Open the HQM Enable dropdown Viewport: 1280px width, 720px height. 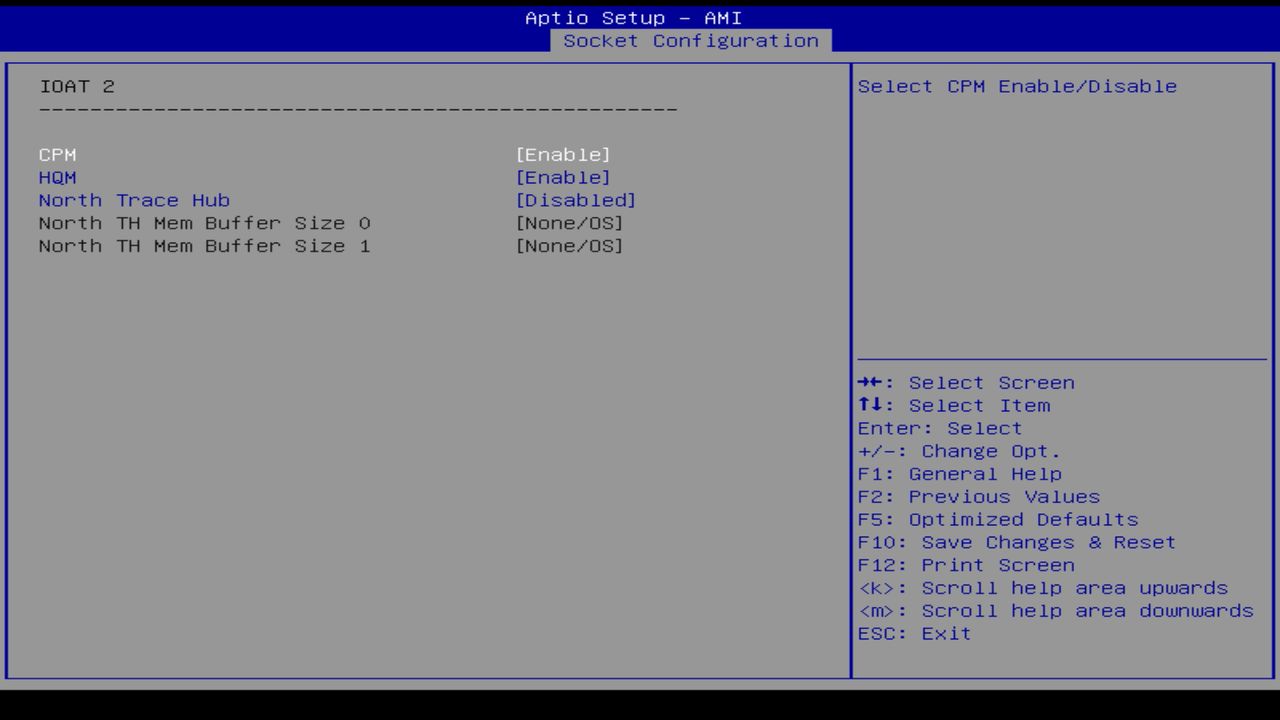coord(565,177)
